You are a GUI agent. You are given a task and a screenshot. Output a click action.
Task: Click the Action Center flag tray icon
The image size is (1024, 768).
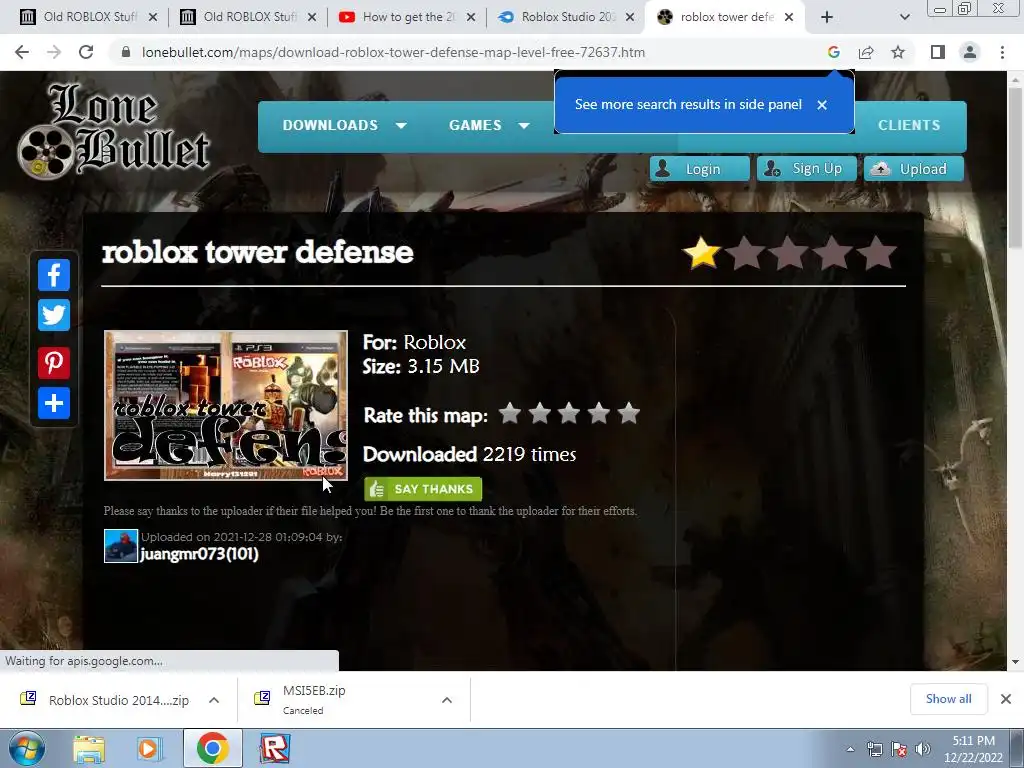(899, 750)
